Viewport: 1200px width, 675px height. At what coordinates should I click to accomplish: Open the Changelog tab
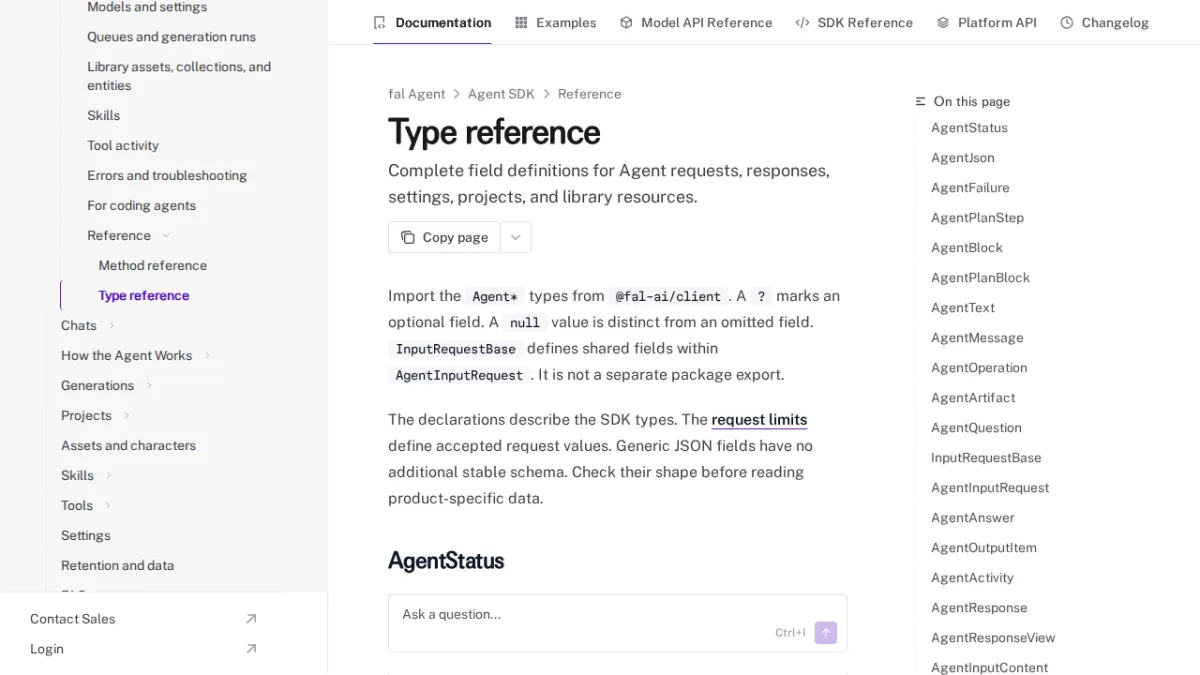(x=1105, y=22)
